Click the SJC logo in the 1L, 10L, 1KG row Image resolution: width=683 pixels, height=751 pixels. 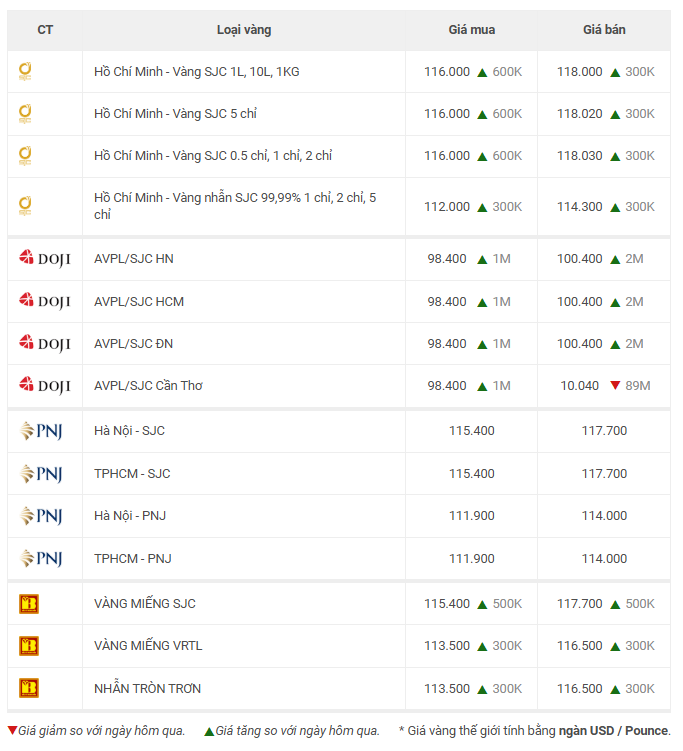[25, 71]
